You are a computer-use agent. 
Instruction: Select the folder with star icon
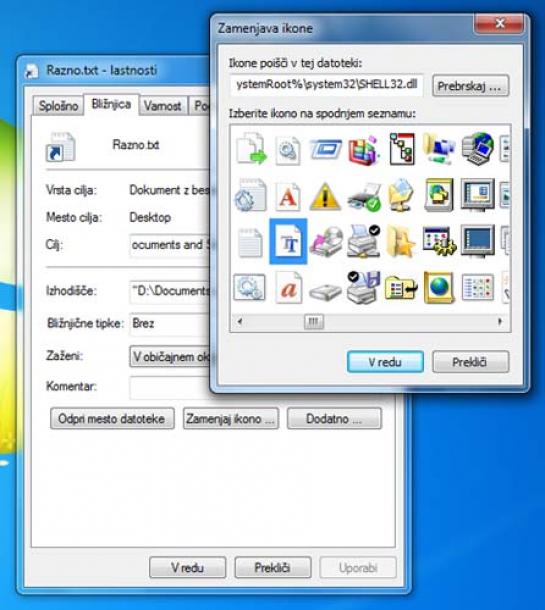pyautogui.click(x=400, y=242)
